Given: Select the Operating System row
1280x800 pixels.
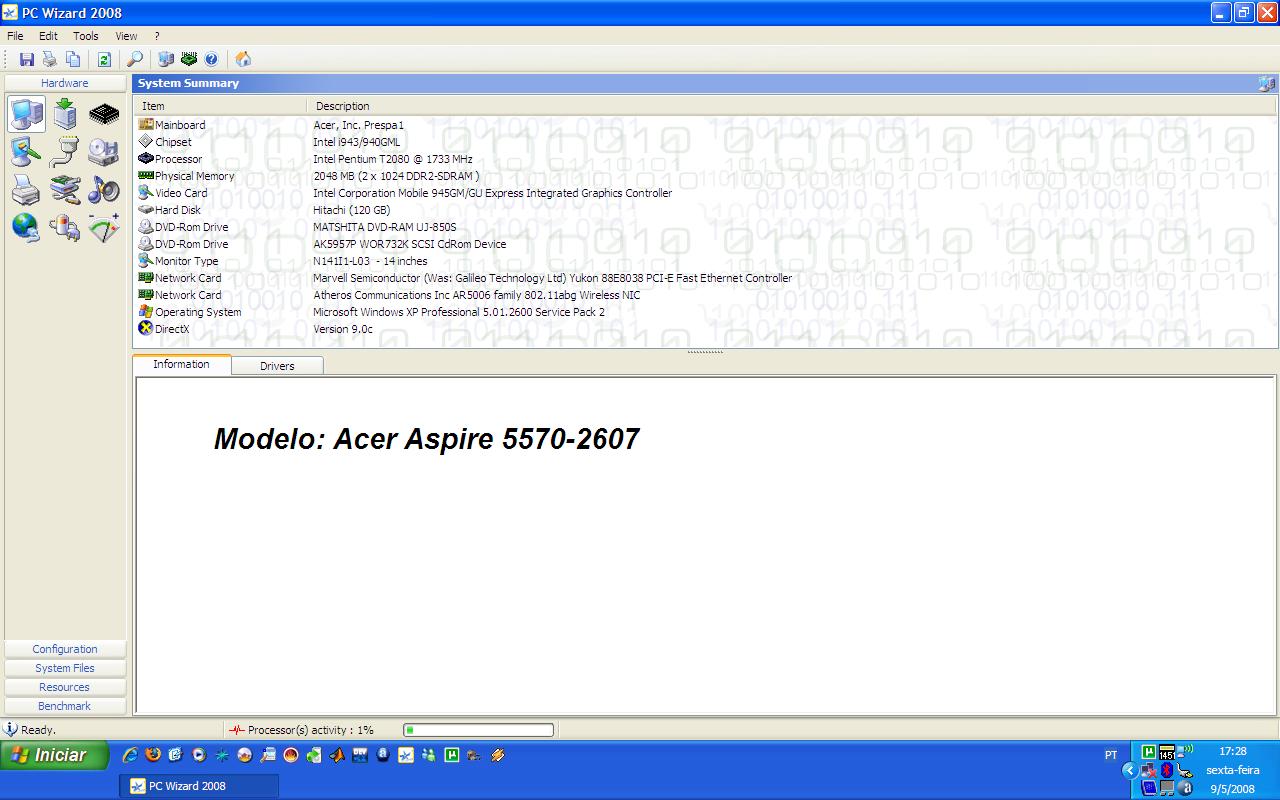Looking at the screenshot, I should point(705,312).
